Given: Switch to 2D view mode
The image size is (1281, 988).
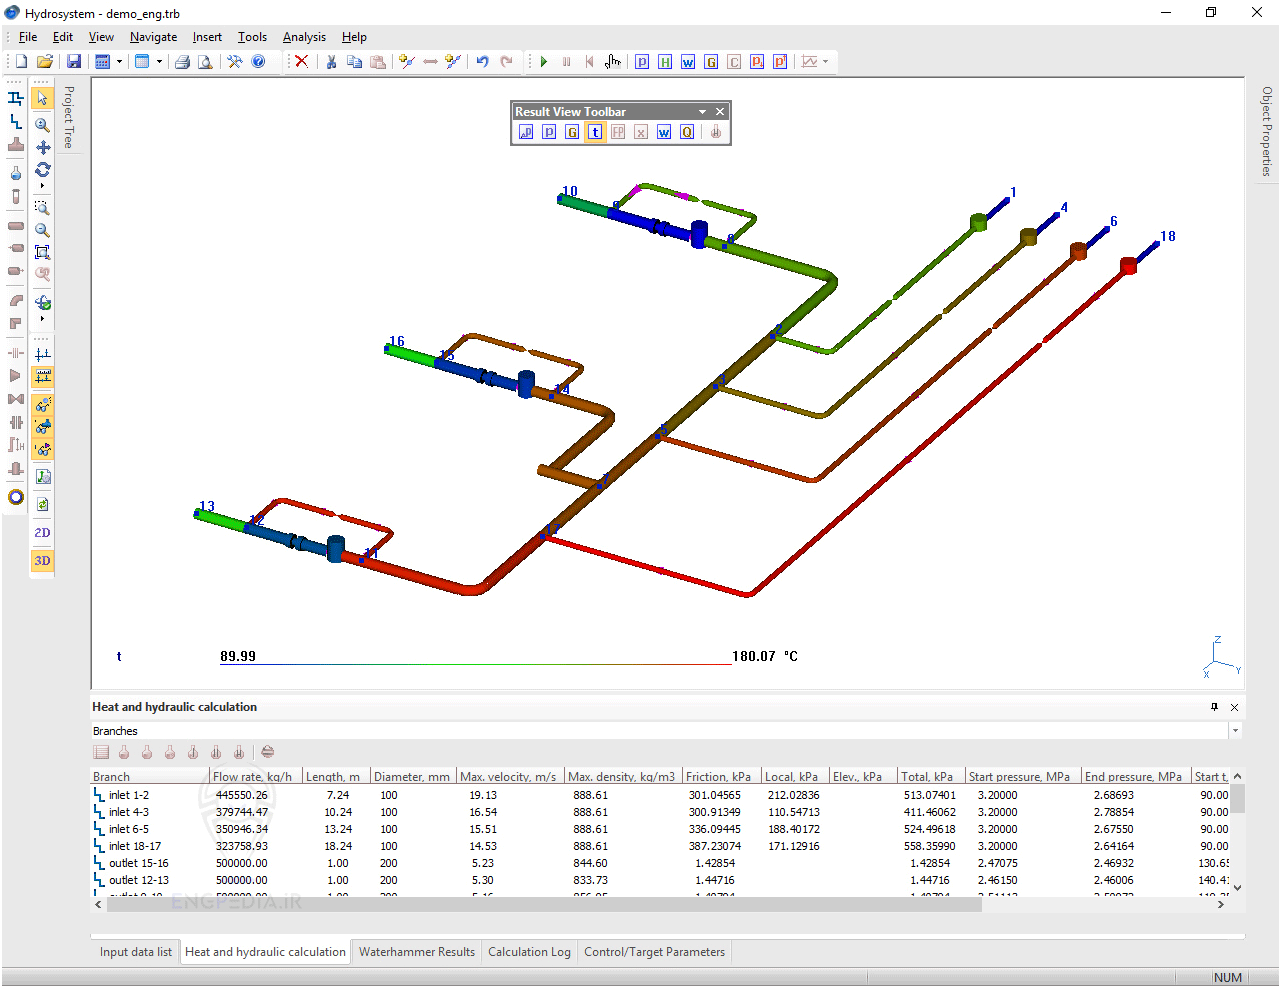Looking at the screenshot, I should 42,532.
